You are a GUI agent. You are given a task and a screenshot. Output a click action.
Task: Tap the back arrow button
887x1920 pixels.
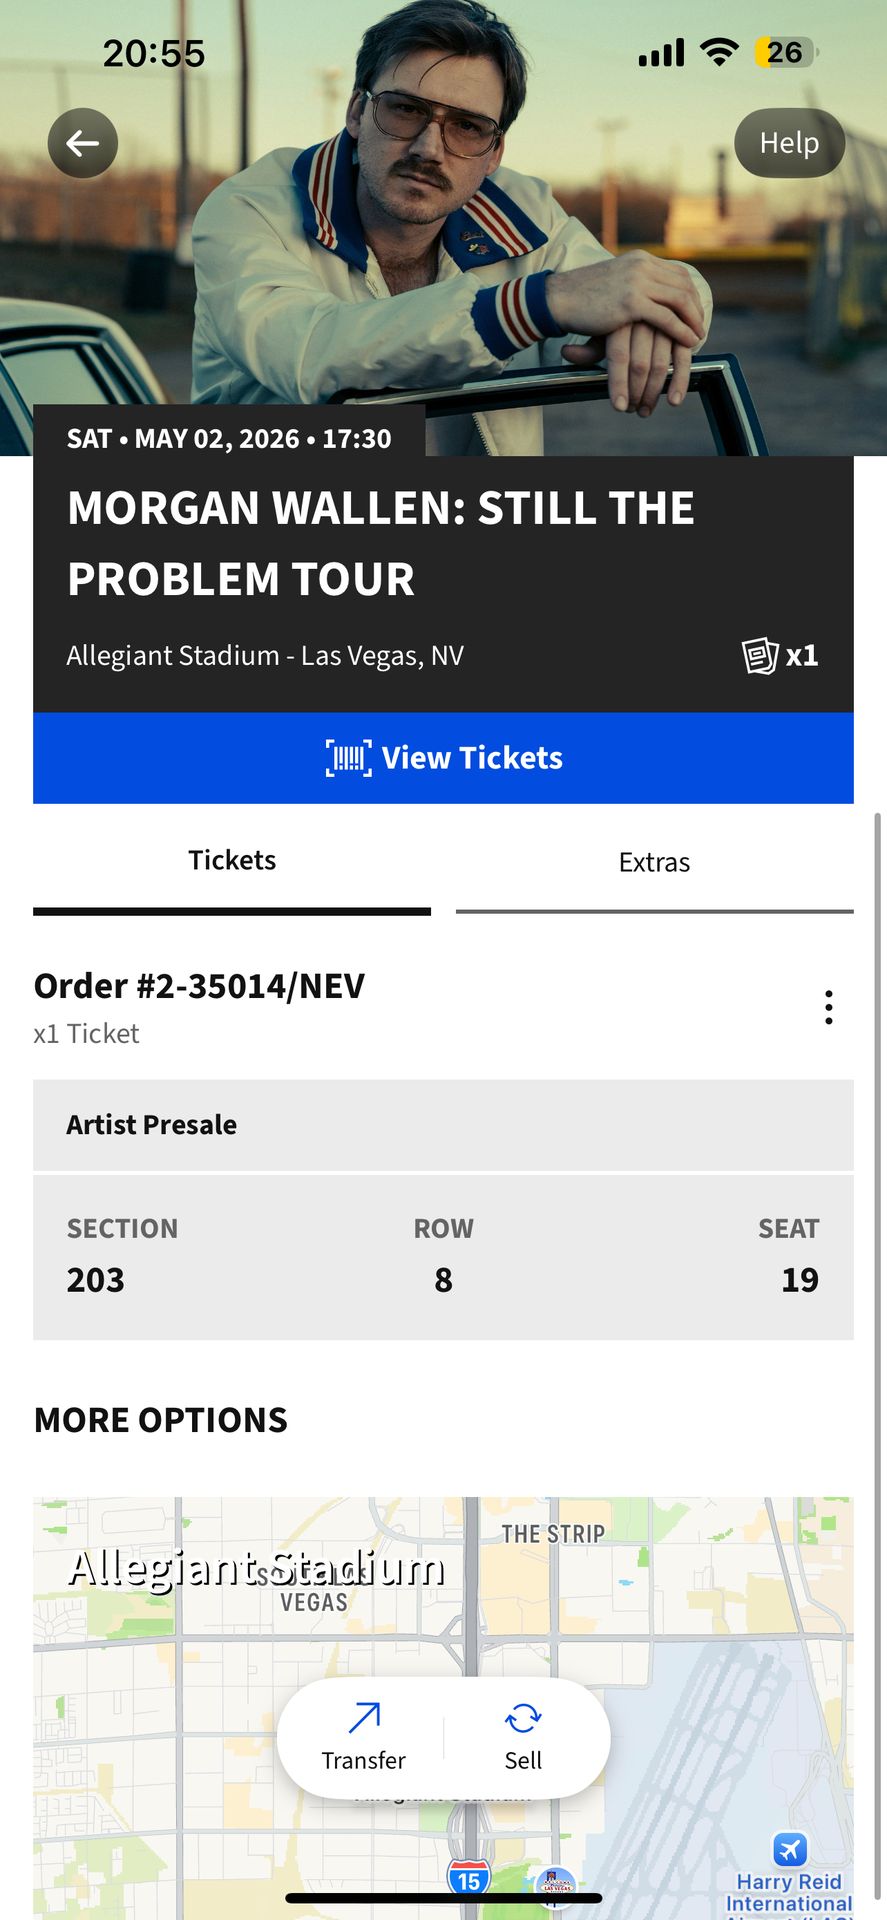point(83,143)
